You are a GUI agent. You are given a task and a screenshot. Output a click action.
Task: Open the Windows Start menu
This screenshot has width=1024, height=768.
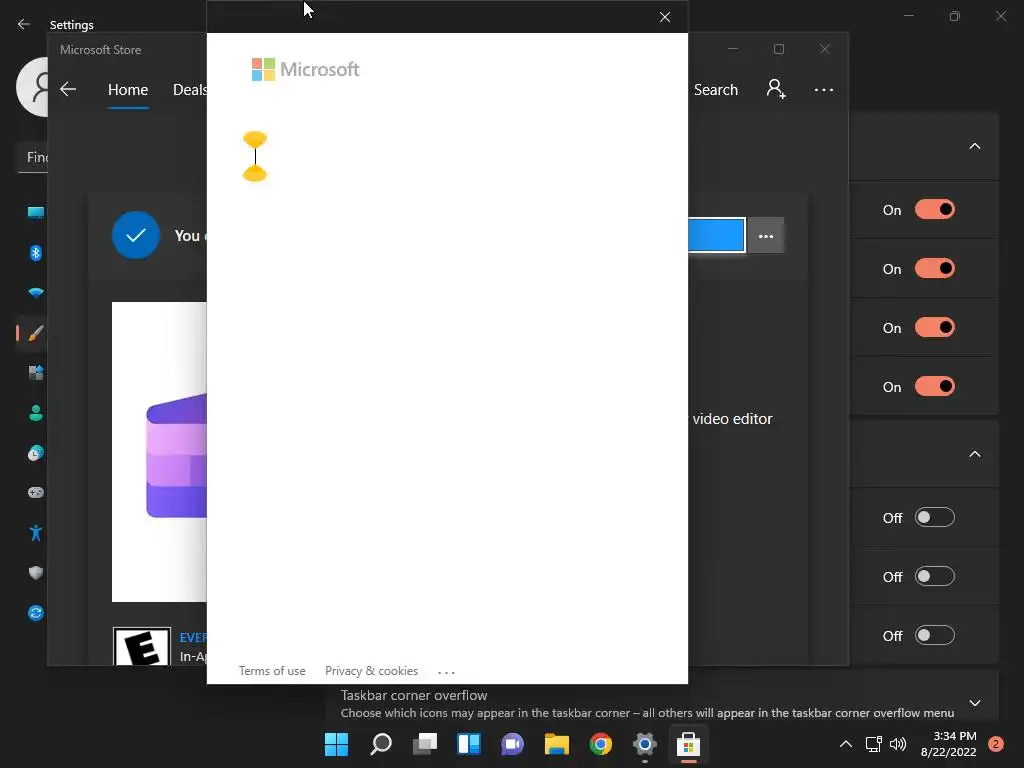336,744
